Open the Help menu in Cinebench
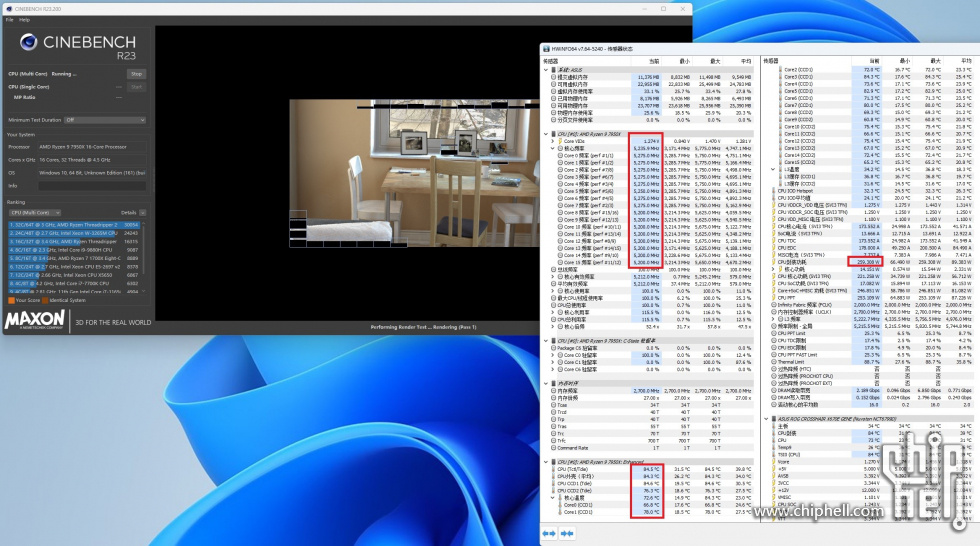 click(24, 20)
